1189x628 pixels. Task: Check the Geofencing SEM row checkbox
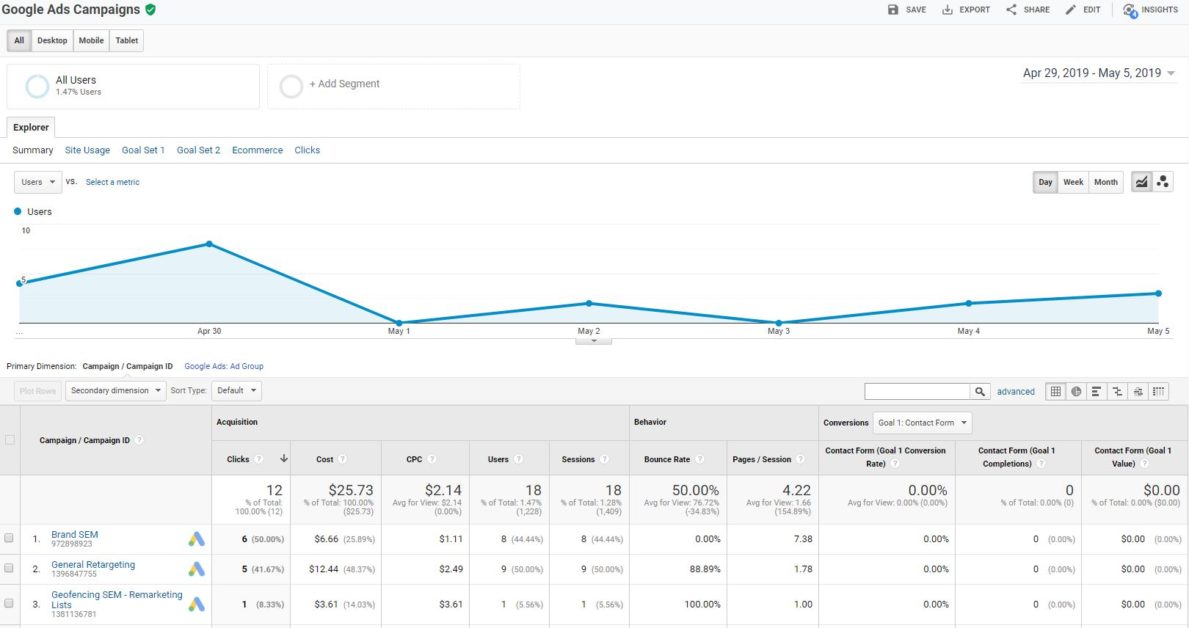point(9,604)
